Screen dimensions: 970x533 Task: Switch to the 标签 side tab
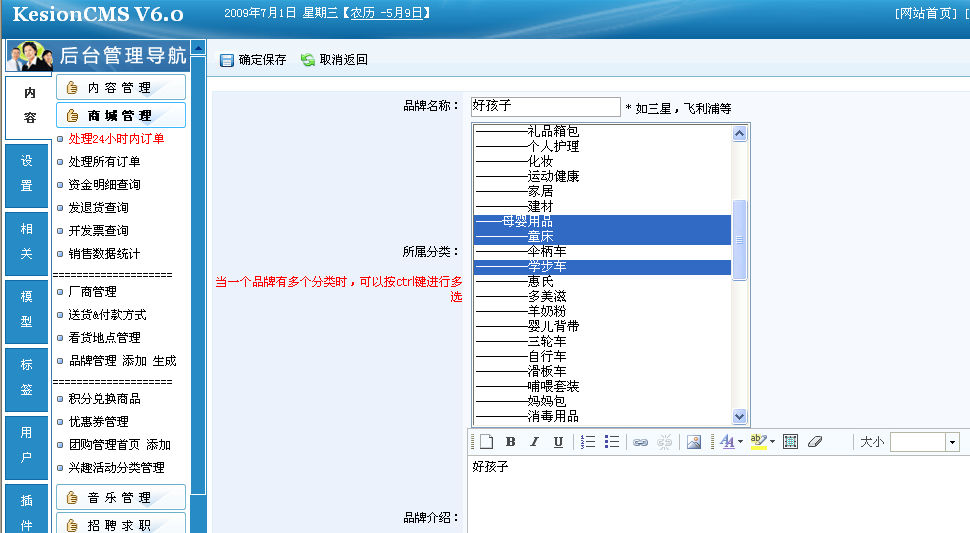pos(27,380)
